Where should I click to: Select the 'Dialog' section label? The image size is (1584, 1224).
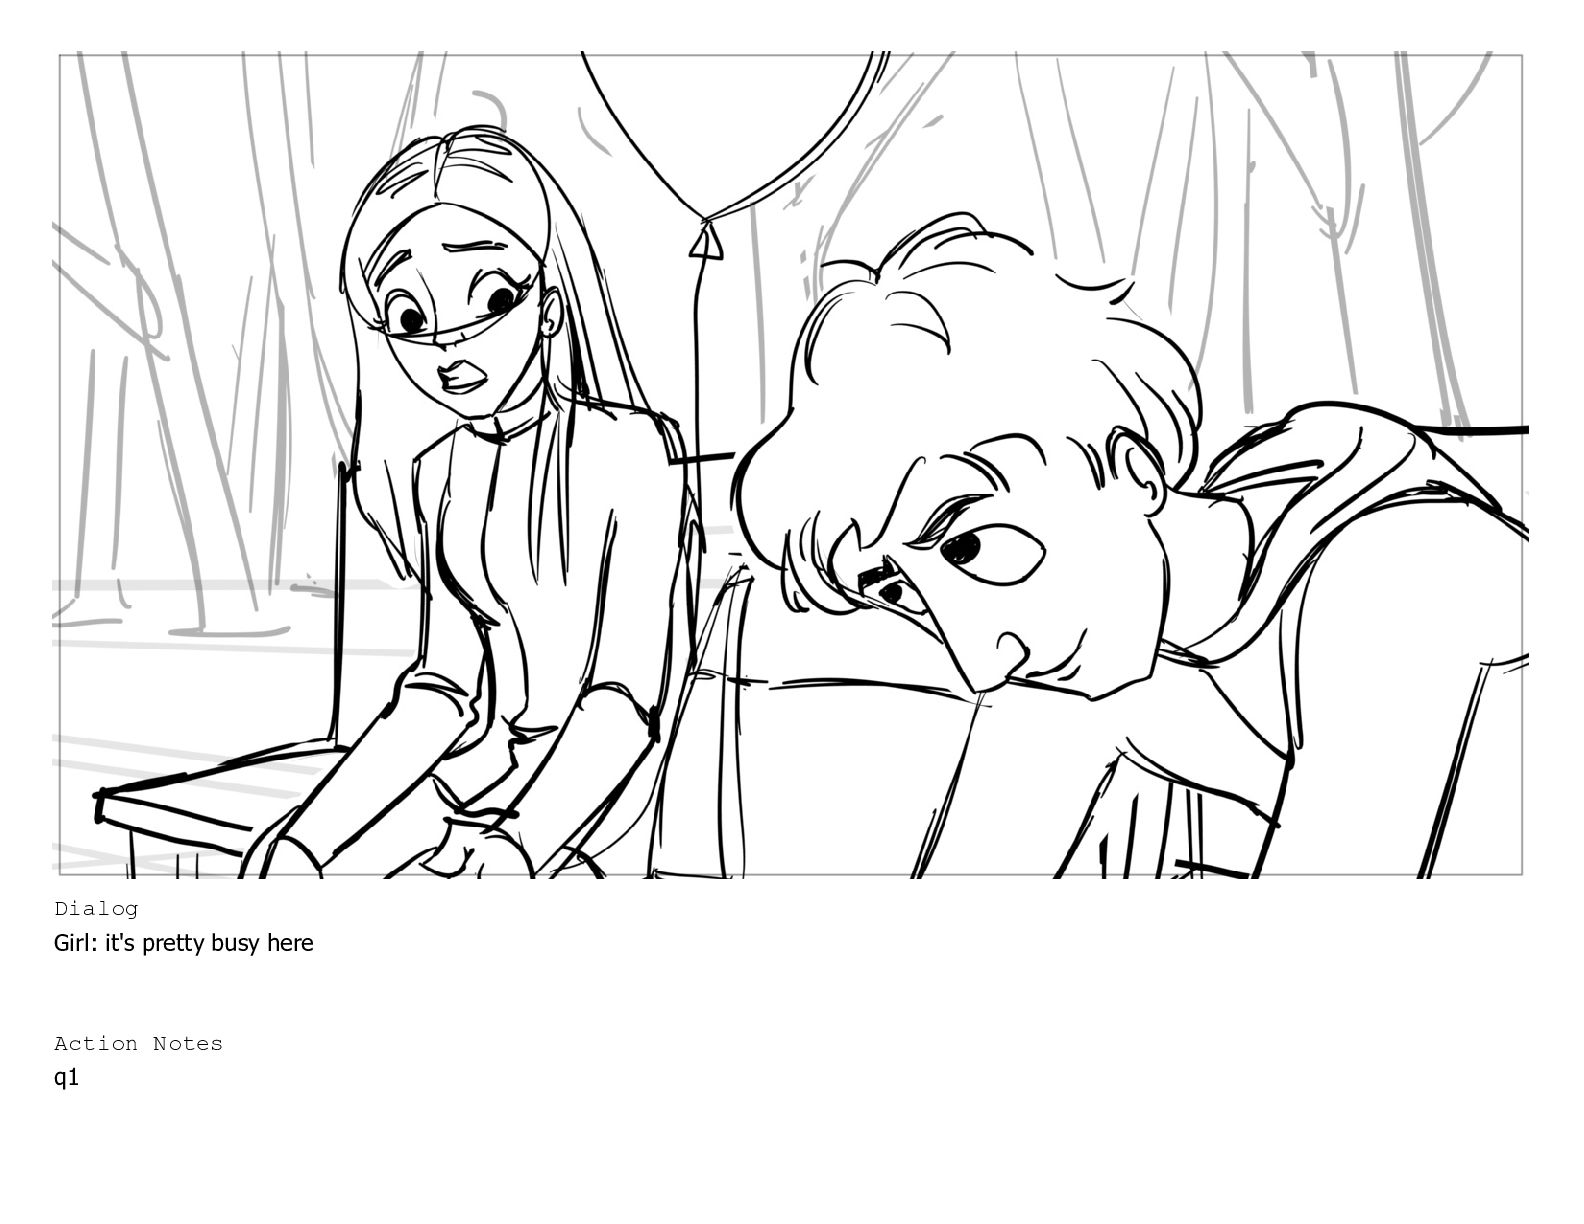[x=96, y=909]
